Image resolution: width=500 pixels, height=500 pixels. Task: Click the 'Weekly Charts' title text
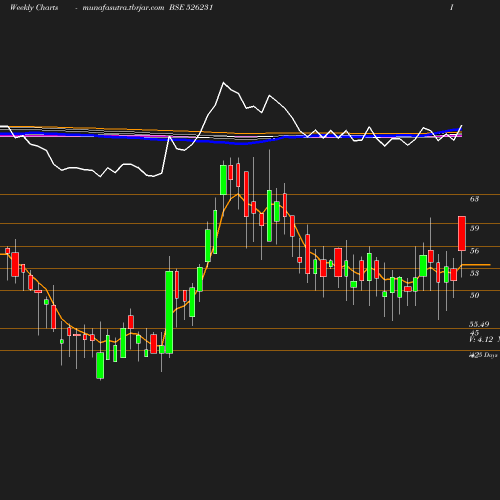(x=34, y=7)
